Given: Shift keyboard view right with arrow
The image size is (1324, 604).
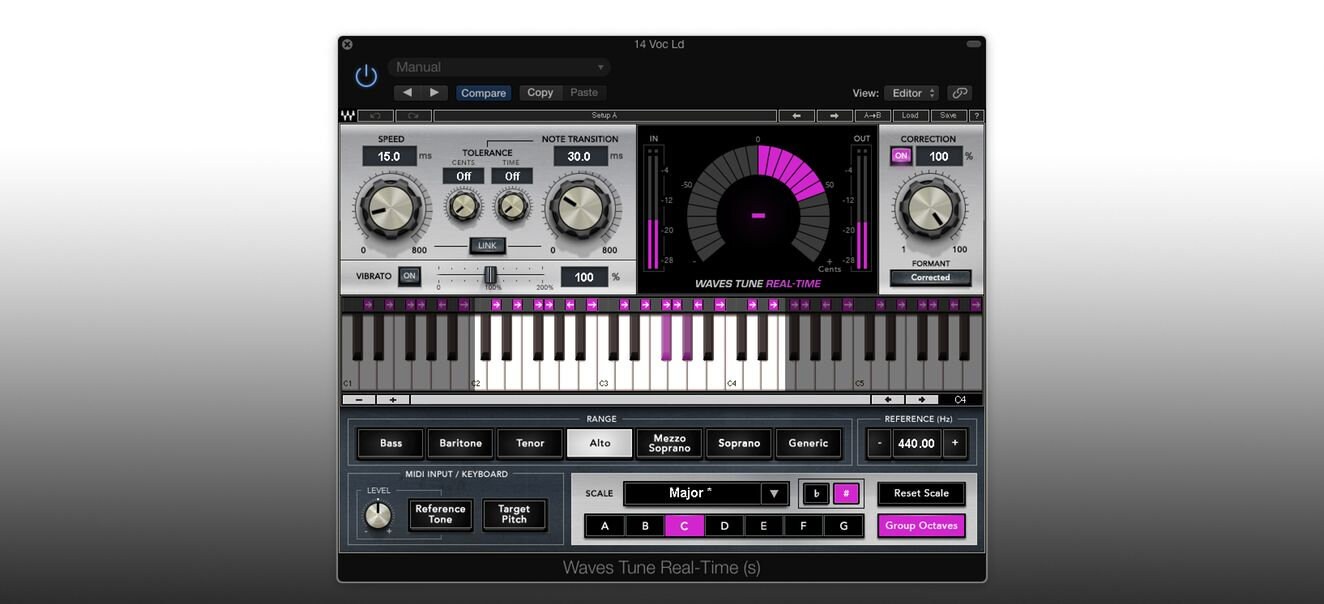Looking at the screenshot, I should 921,399.
